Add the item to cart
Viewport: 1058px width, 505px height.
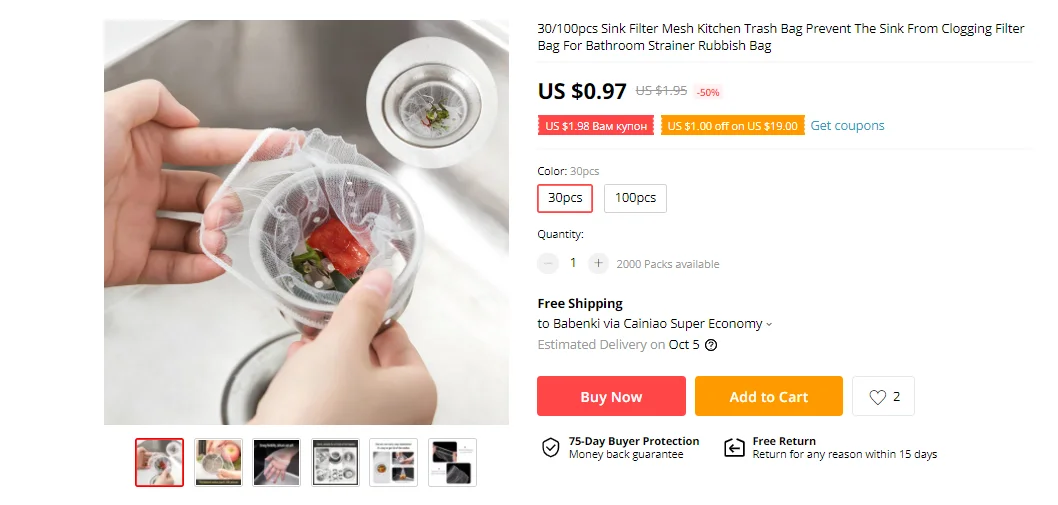coord(768,396)
